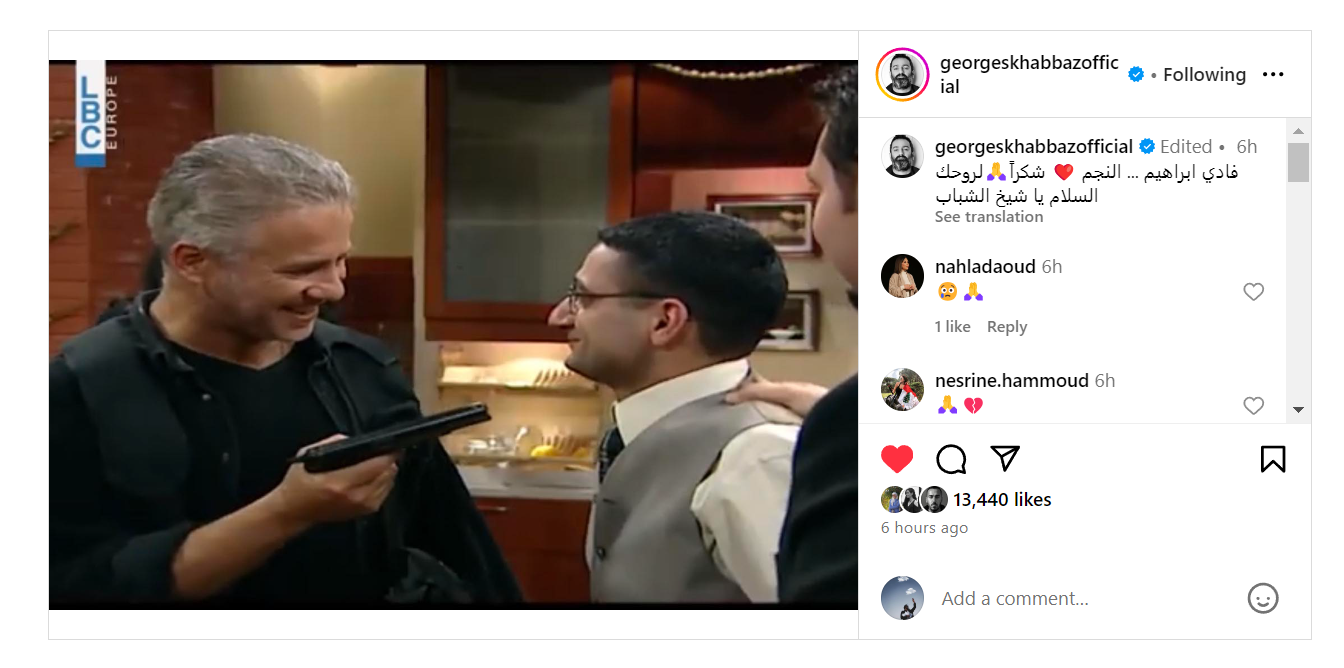Open nesrine.hammoud's profile avatar
Image resolution: width=1344 pixels, height=668 pixels.
coord(902,390)
